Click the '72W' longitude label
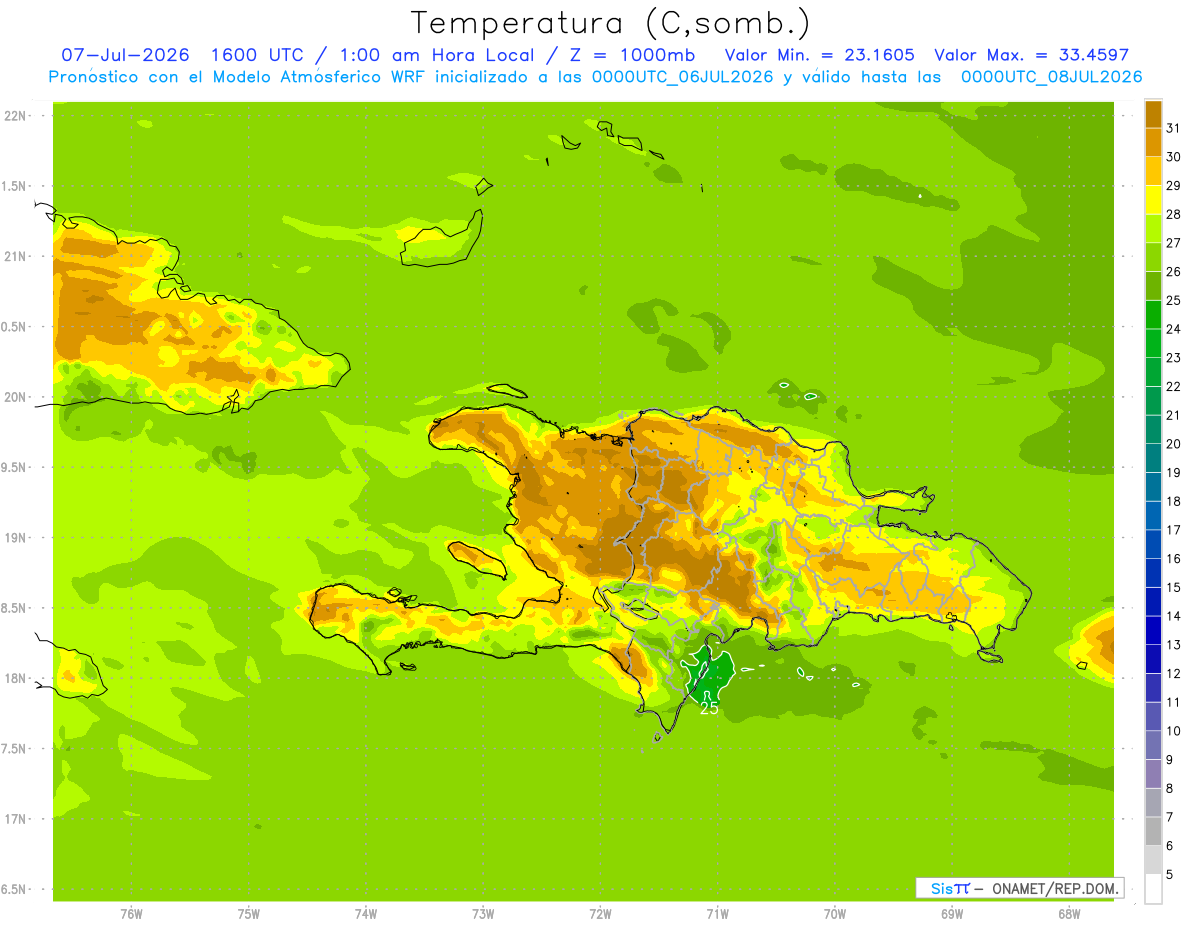The width and height of the screenshot is (1200, 927). coord(600,914)
